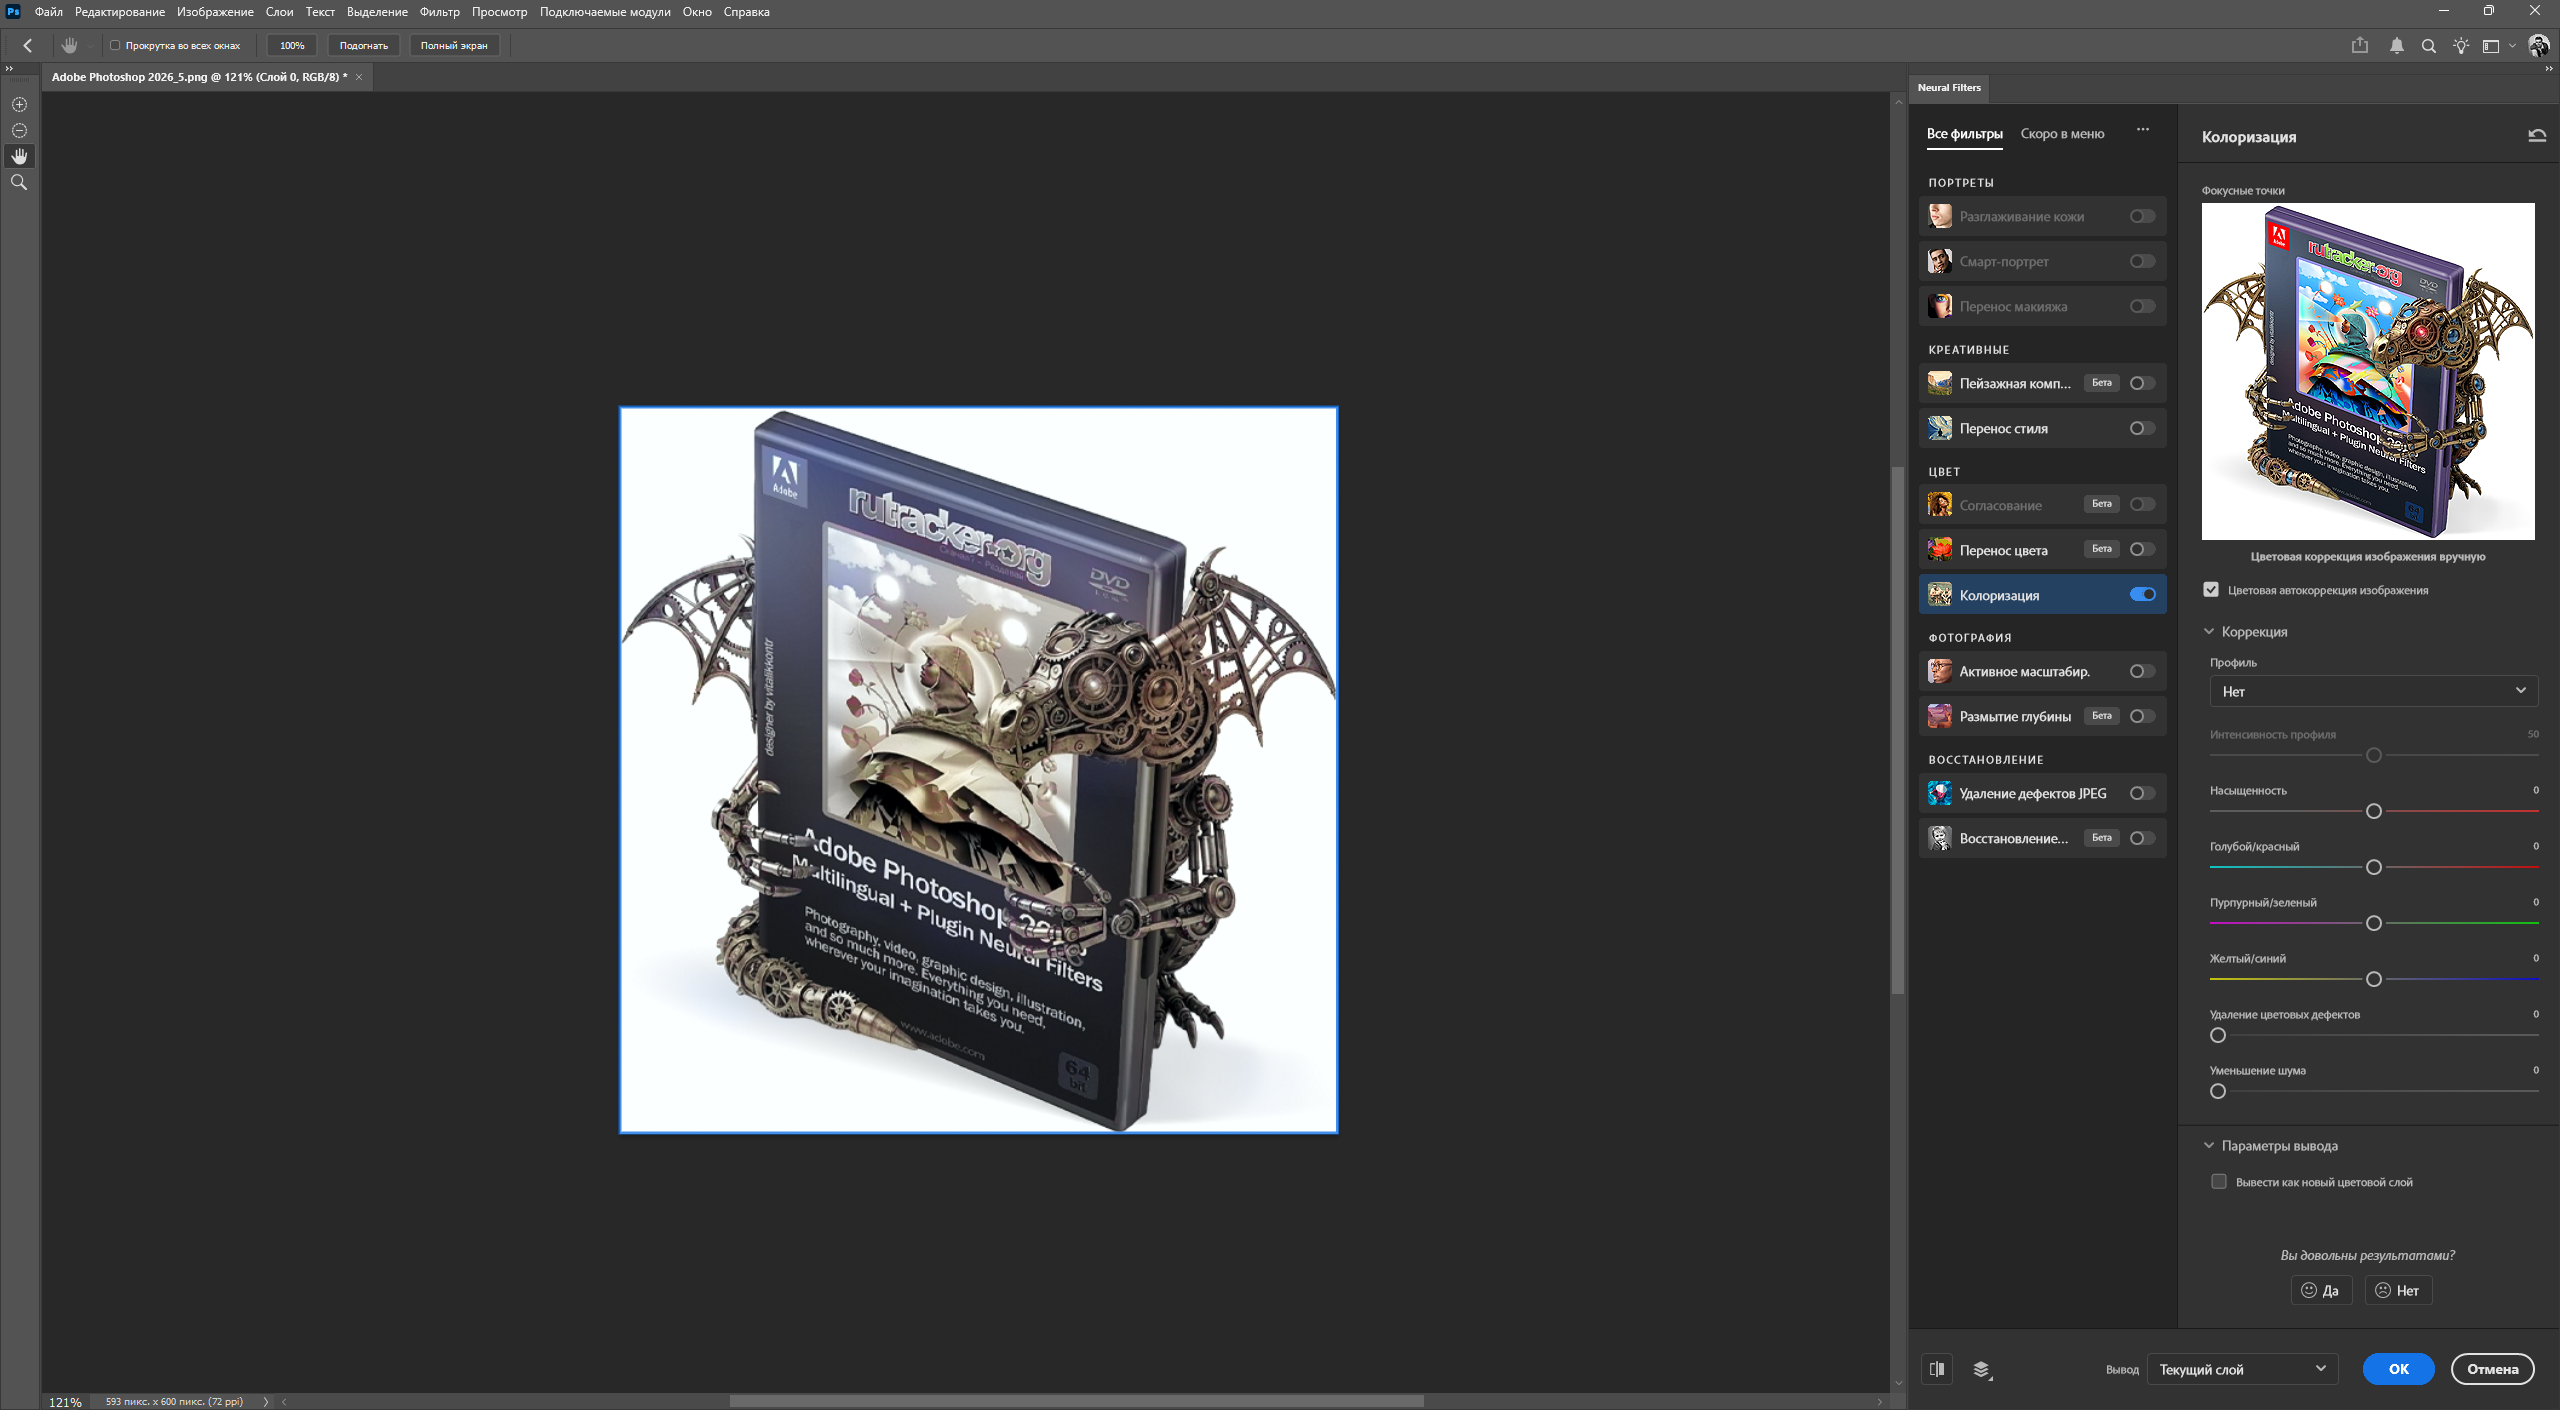Click the back arrow in the options bar
The width and height of the screenshot is (2560, 1410).
28,45
